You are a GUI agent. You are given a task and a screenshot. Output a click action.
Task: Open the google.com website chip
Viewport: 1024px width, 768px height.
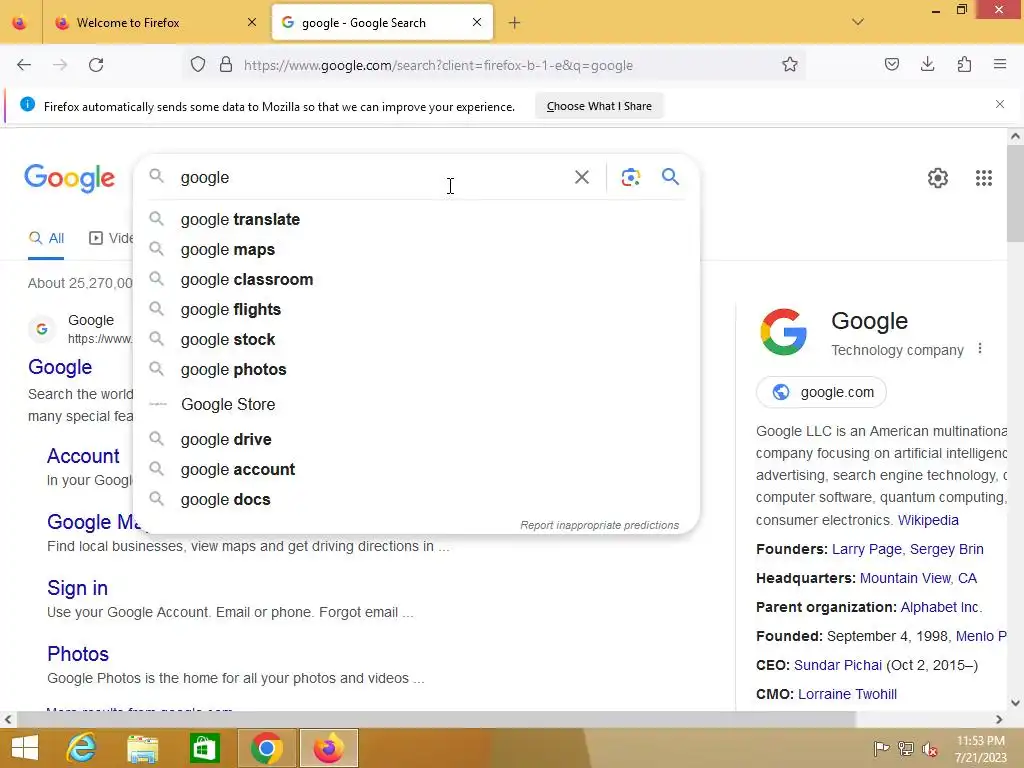pyautogui.click(x=821, y=392)
